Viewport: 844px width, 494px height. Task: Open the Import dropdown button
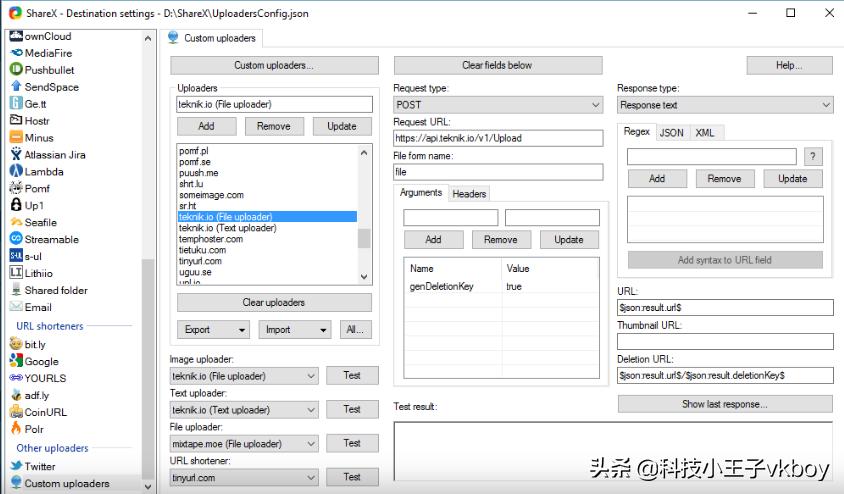coord(294,329)
